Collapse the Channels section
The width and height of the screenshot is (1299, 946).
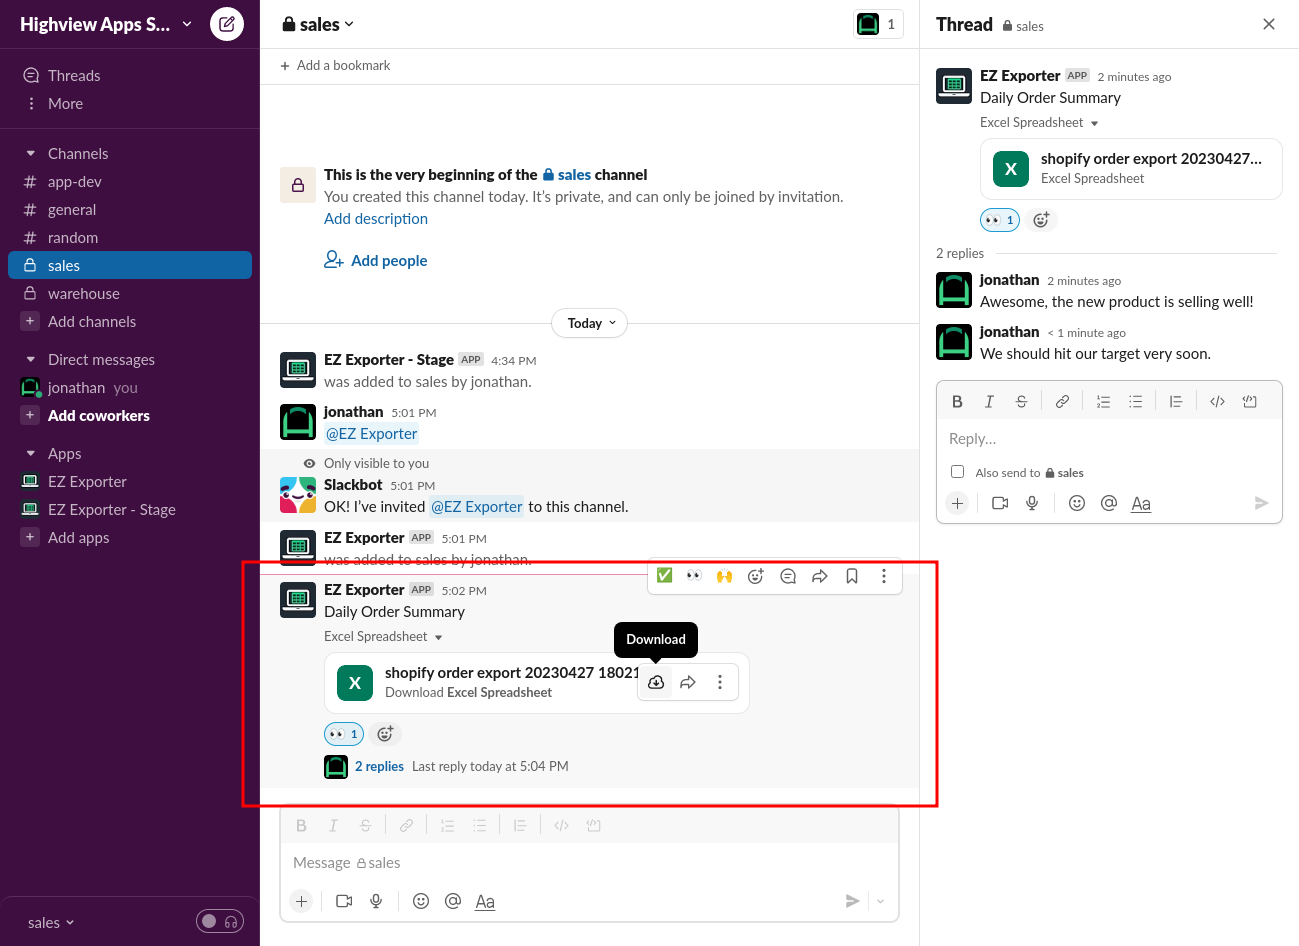[x=30, y=154]
